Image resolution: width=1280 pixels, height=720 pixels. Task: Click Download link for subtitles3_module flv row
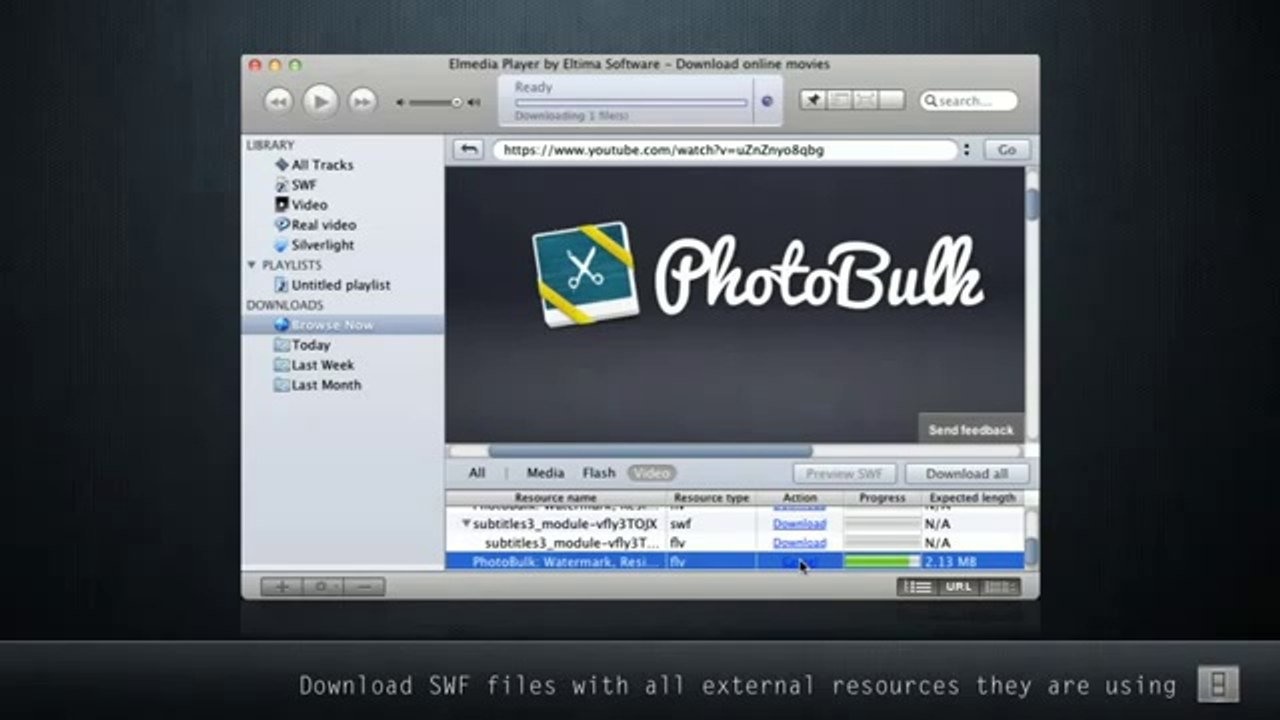800,543
